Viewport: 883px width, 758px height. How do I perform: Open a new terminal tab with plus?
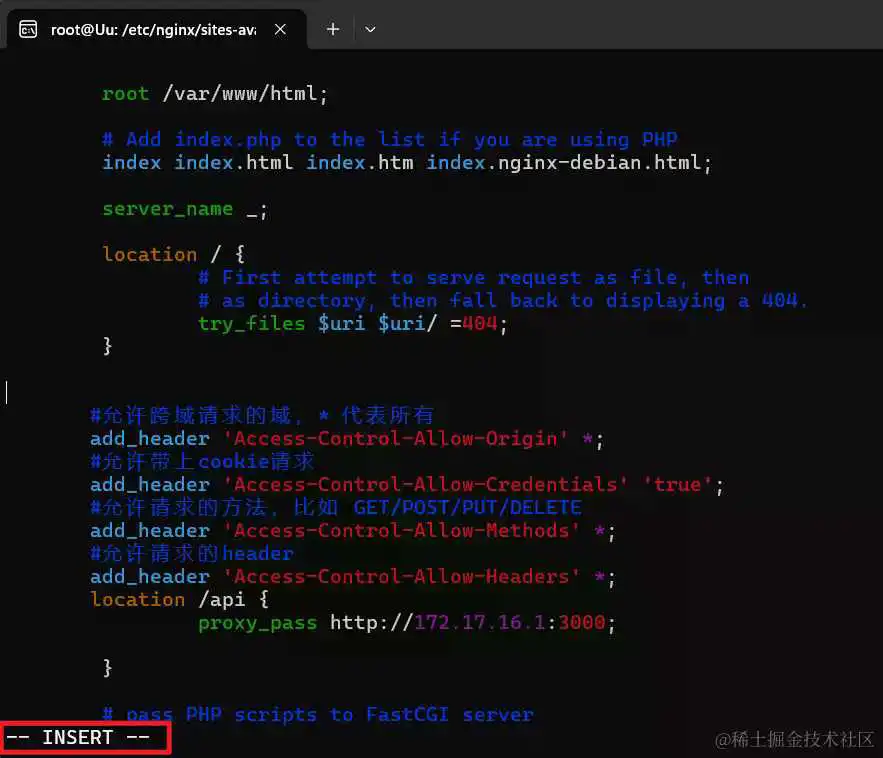pyautogui.click(x=333, y=29)
